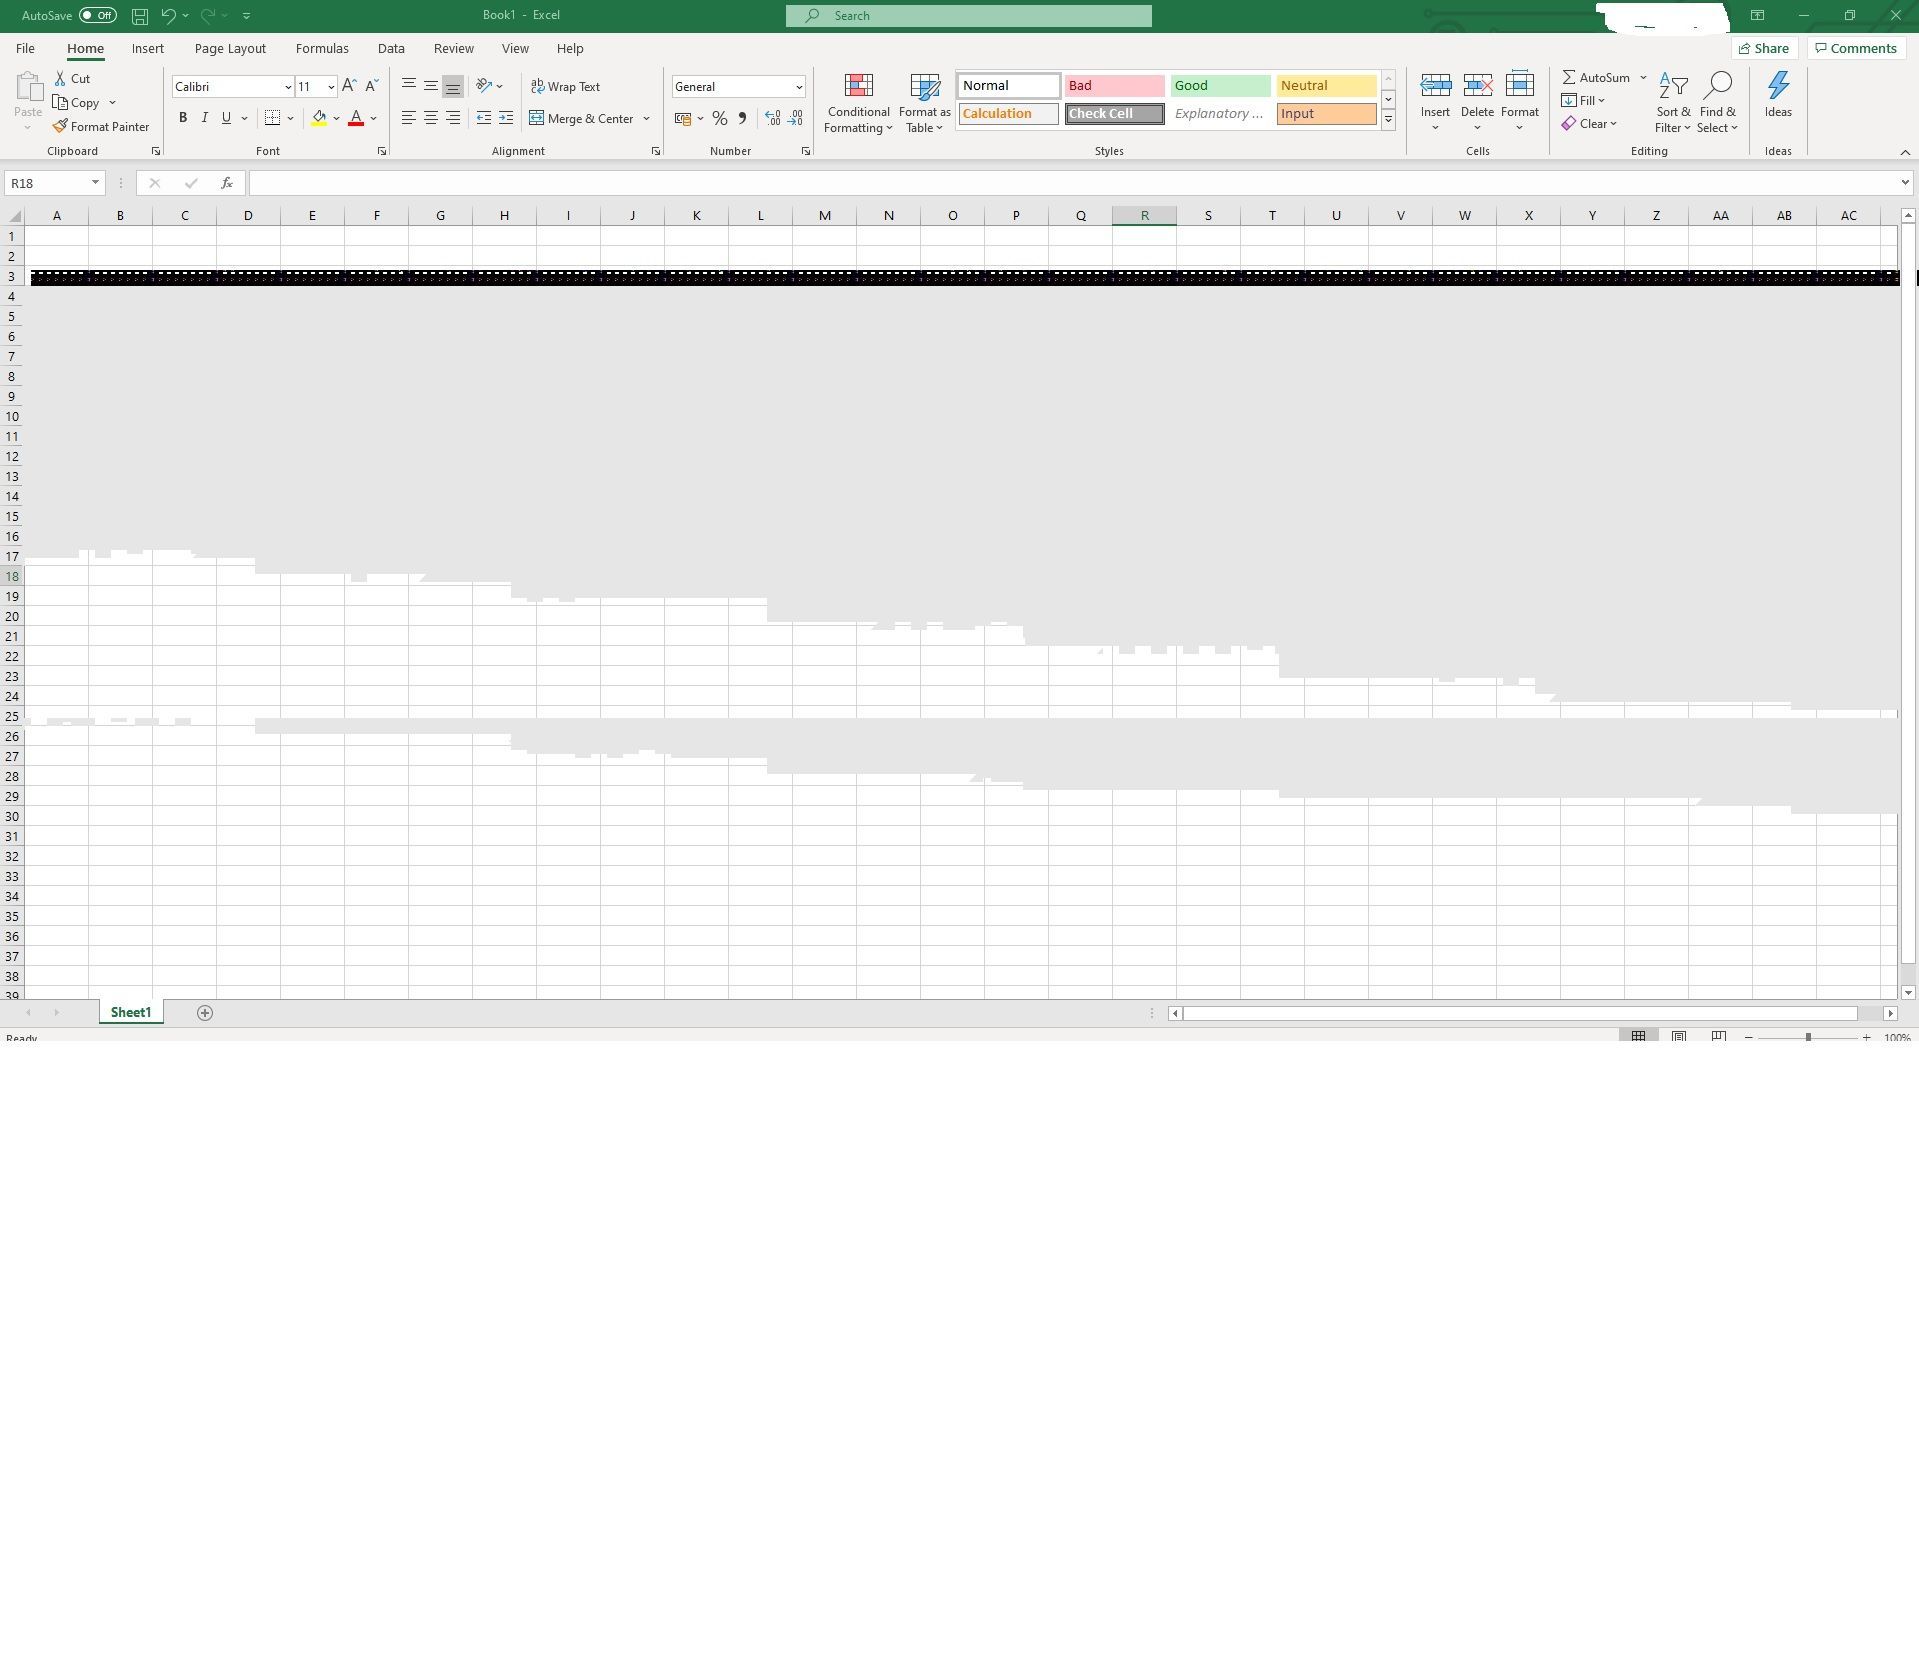Viewport: 1919px width, 1664px height.
Task: Toggle italic formatting
Action: tap(204, 118)
